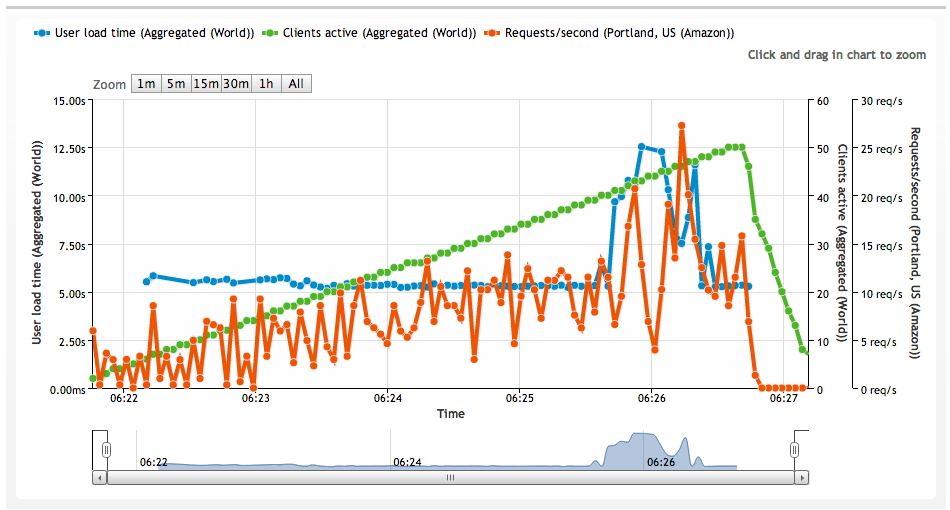This screenshot has height=510, width=950.
Task: Click the 06:24 label in the navigator overview
Action: tap(407, 462)
